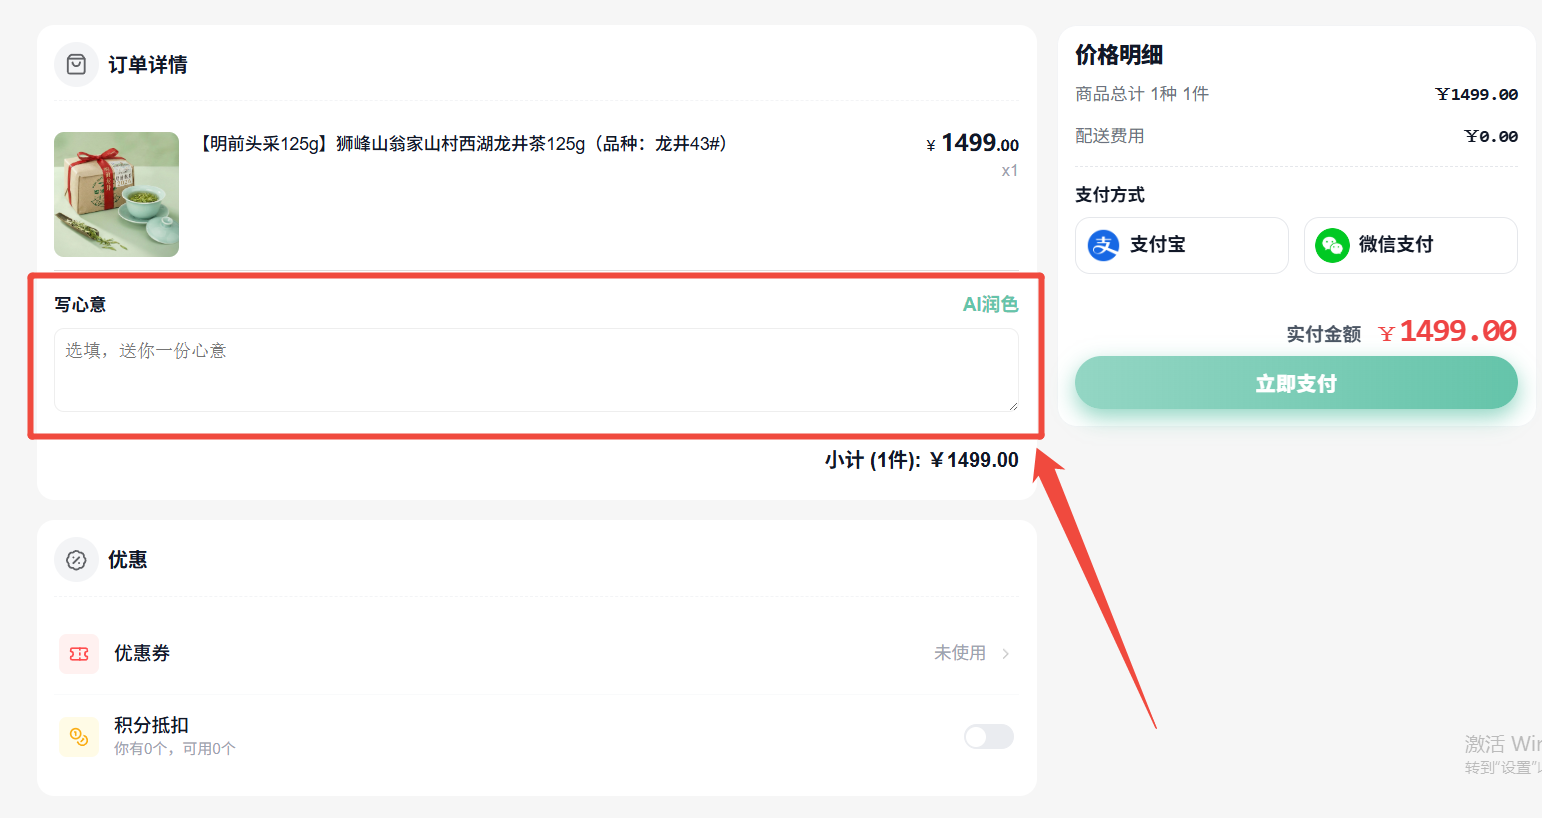Click the green WeChat Pay logo icon
Viewport: 1542px width, 818px height.
click(1332, 245)
